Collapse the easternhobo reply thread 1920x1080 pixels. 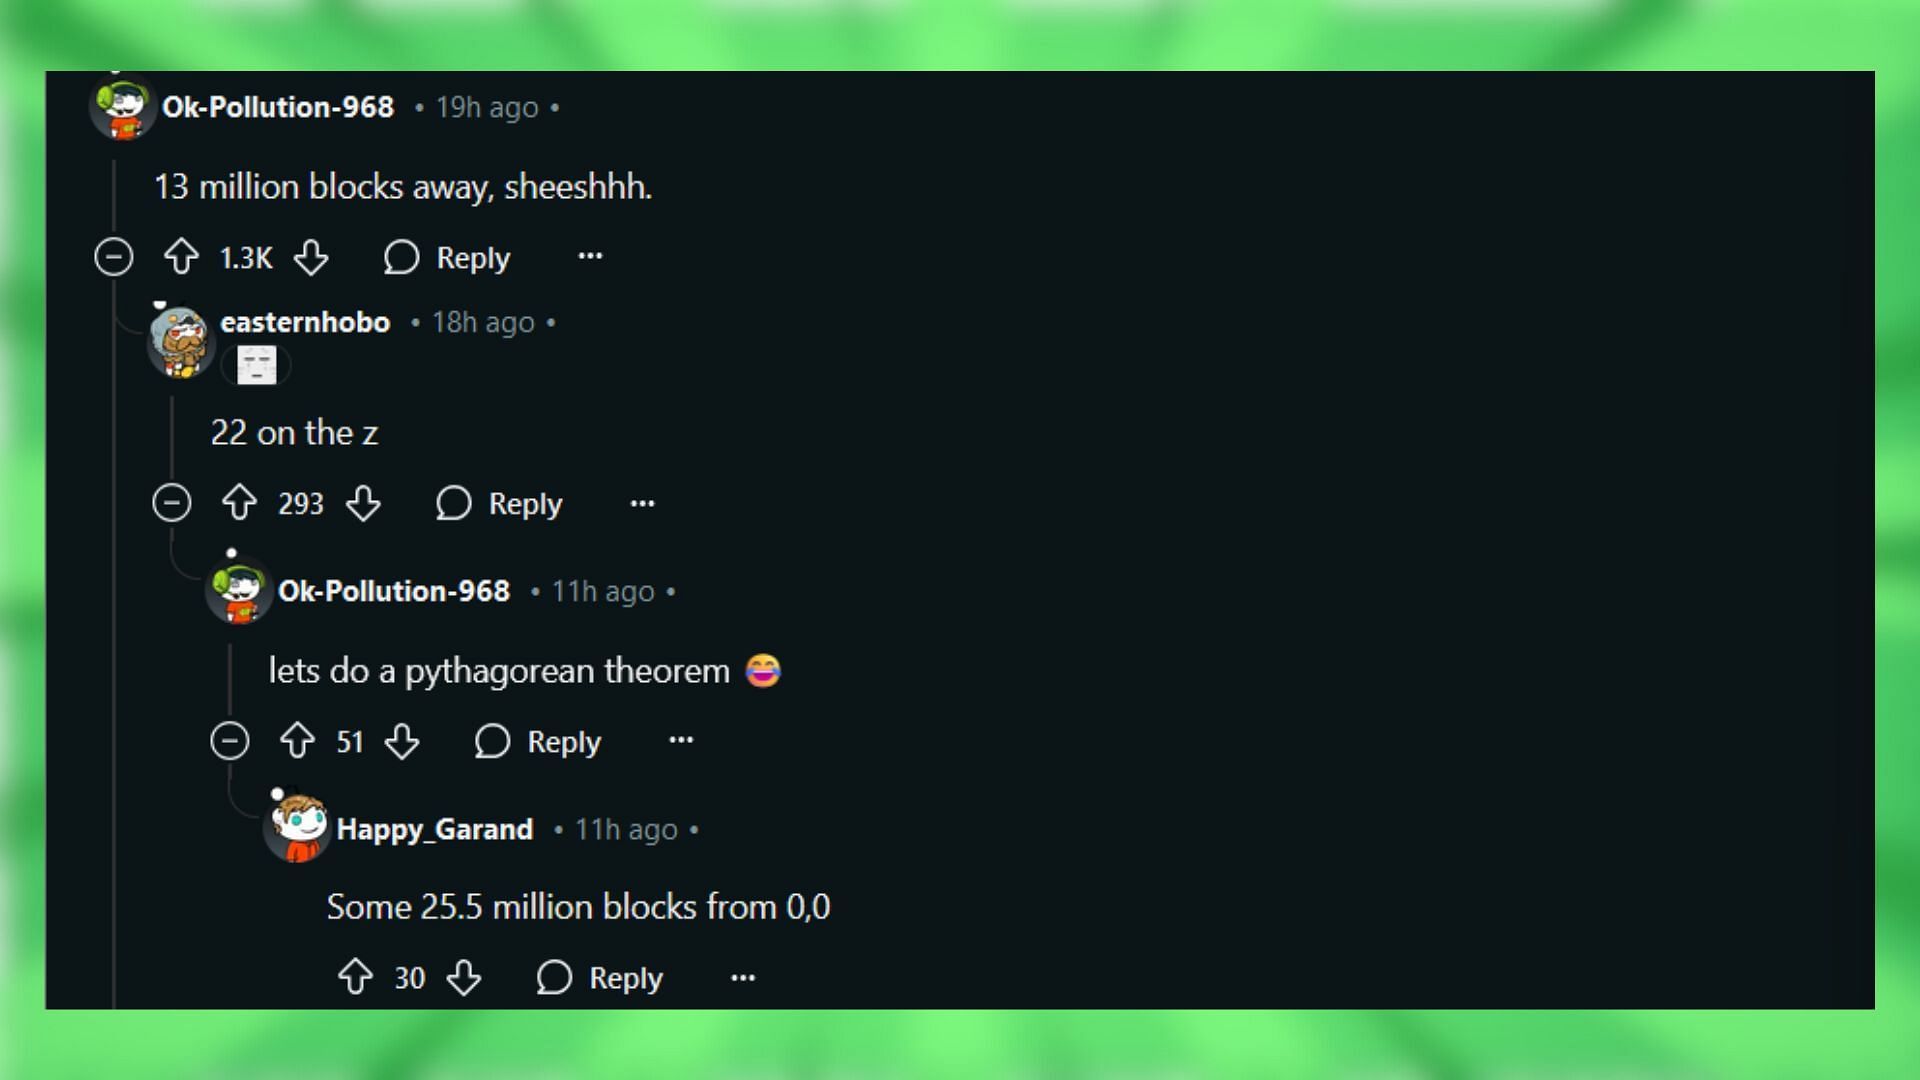pyautogui.click(x=173, y=502)
